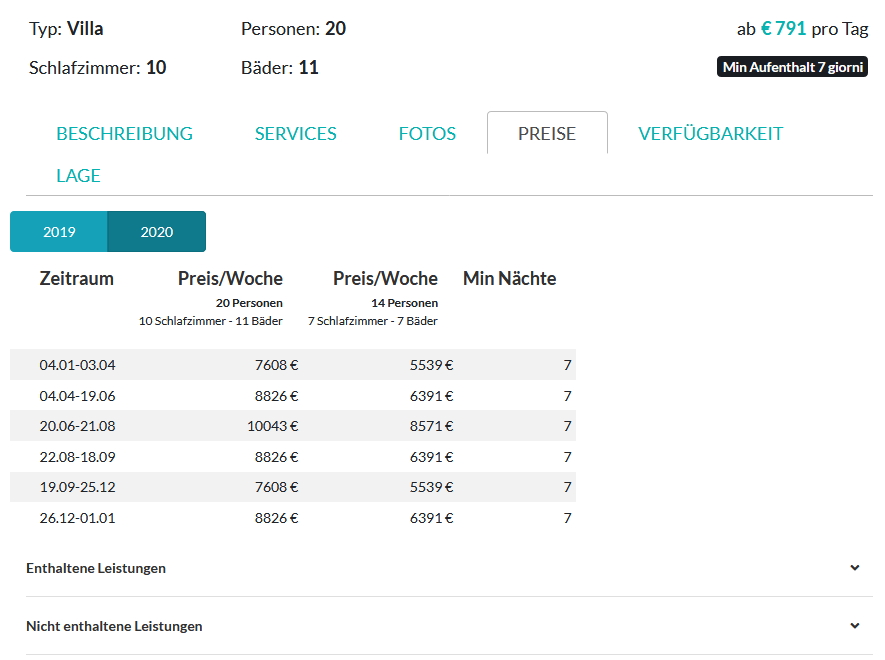
Task: Select the 04.01-03.04 price row
Action: 293,365
